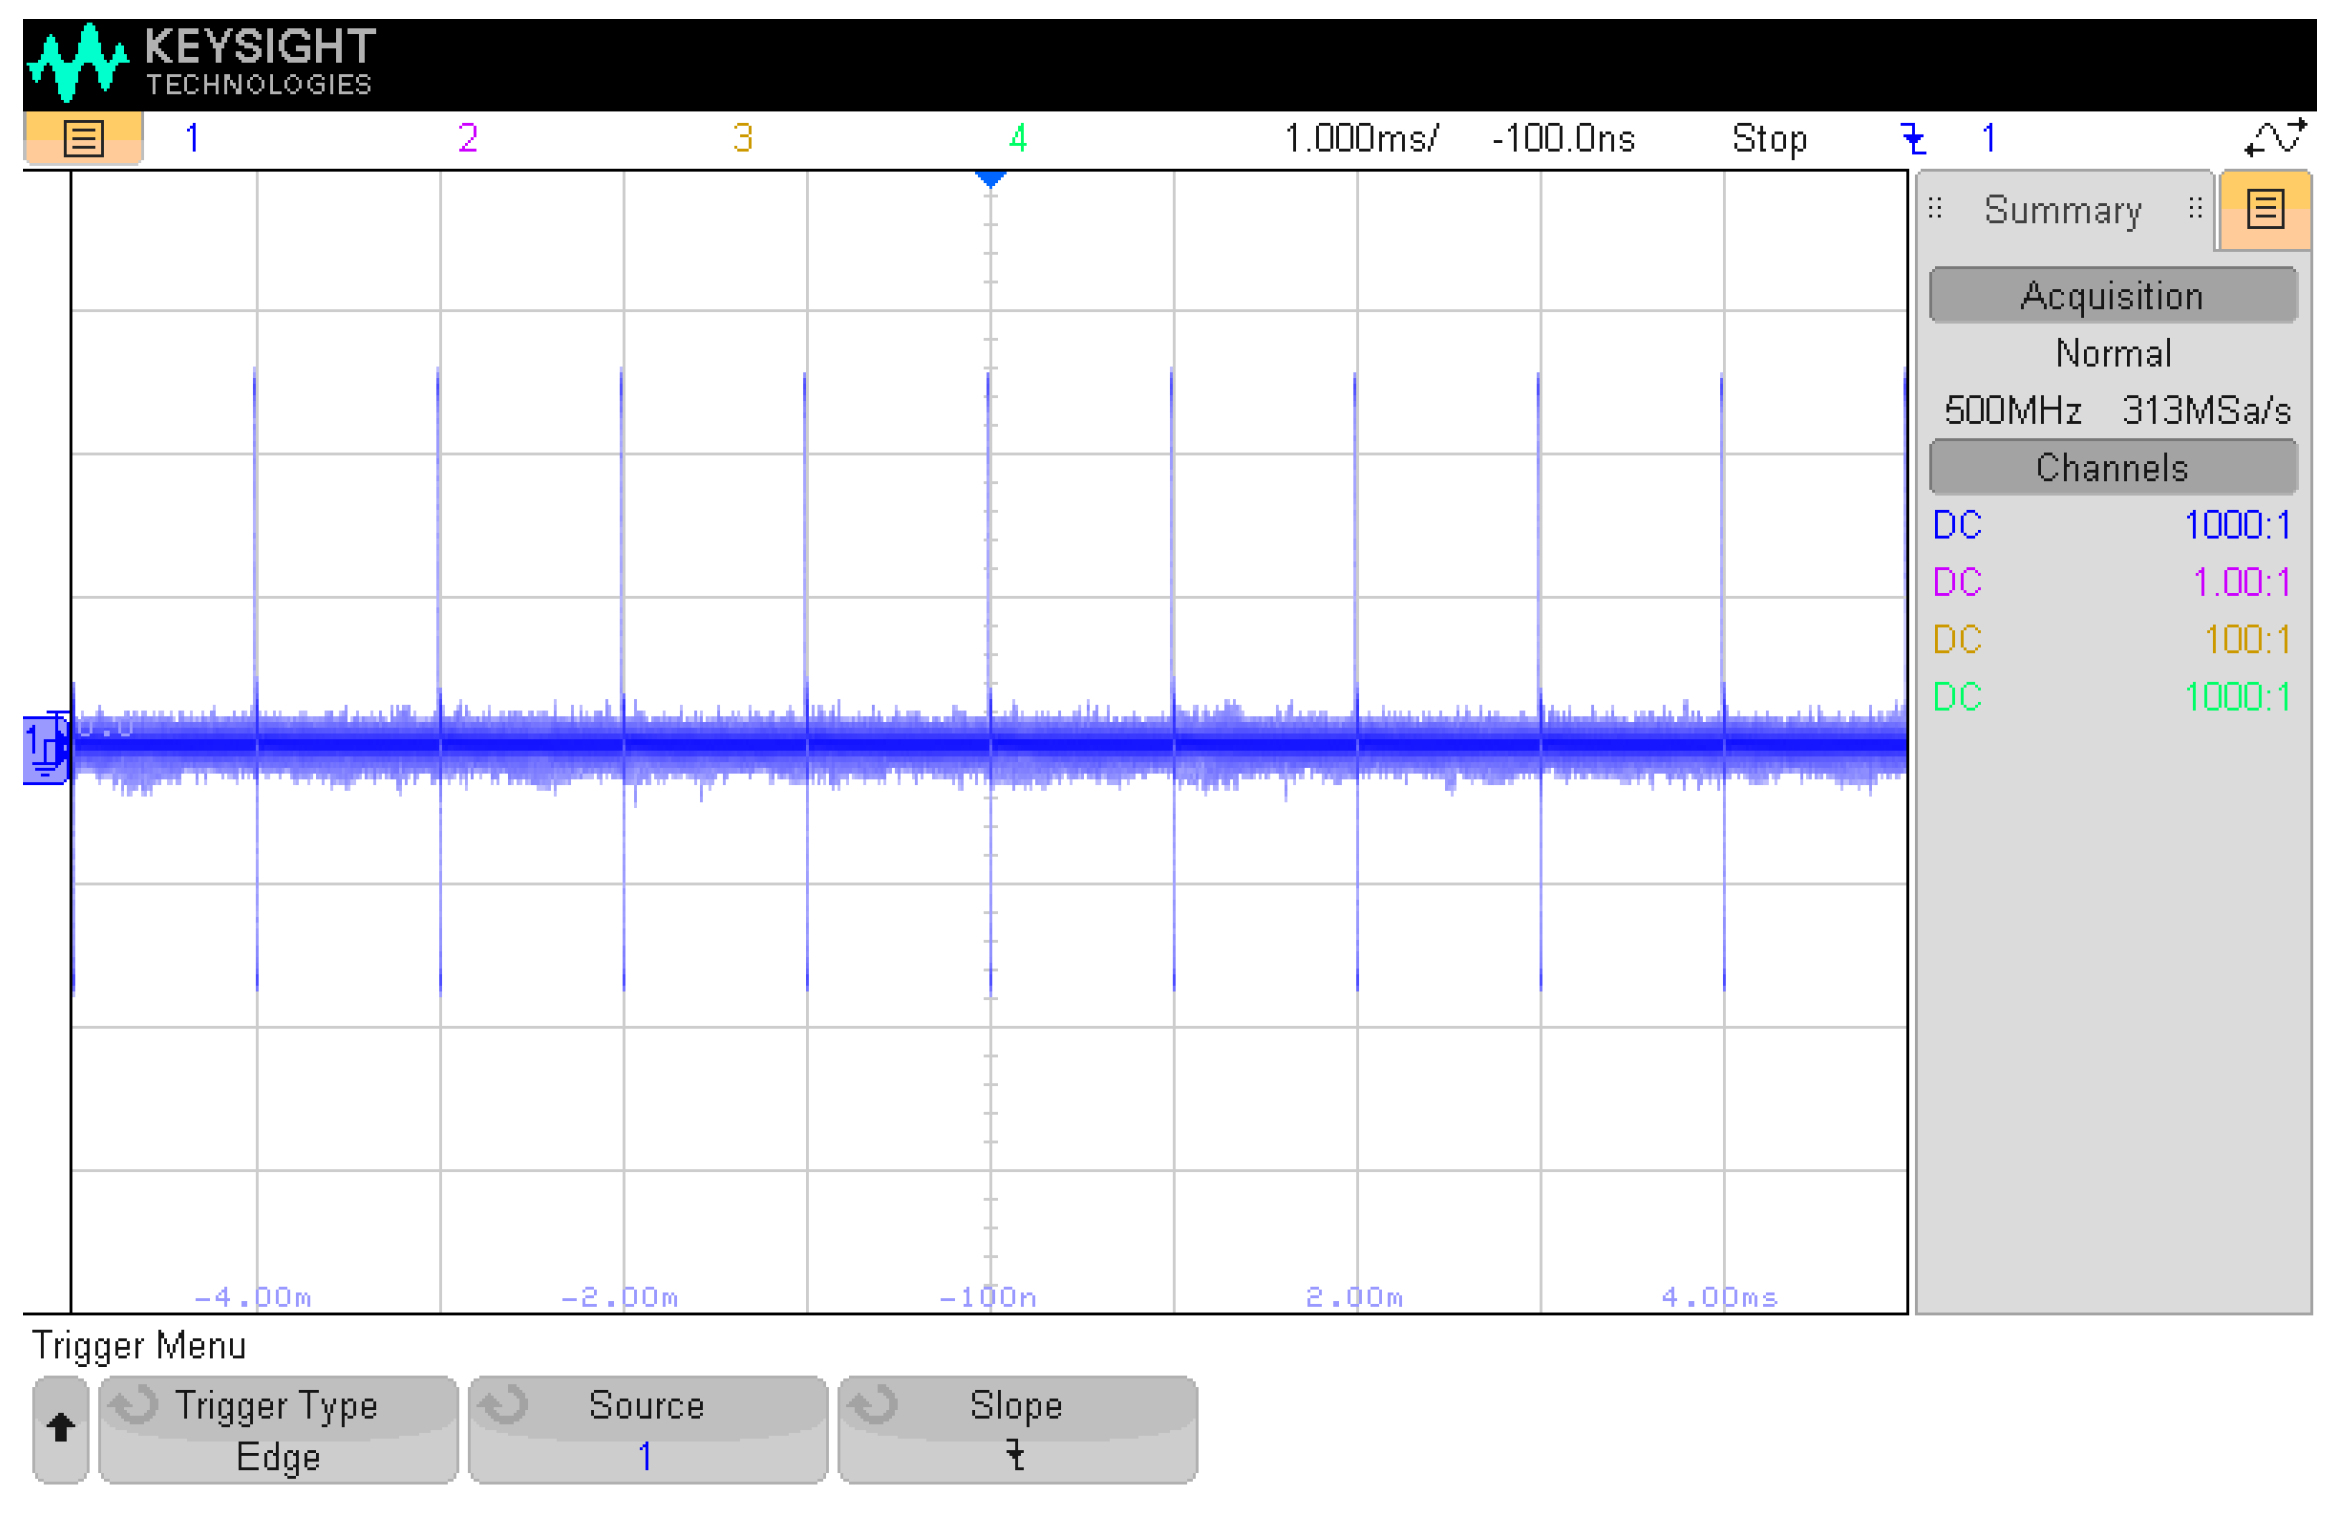Image resolution: width=2341 pixels, height=1518 pixels.
Task: Toggle channel 1 in the status bar
Action: (192, 138)
